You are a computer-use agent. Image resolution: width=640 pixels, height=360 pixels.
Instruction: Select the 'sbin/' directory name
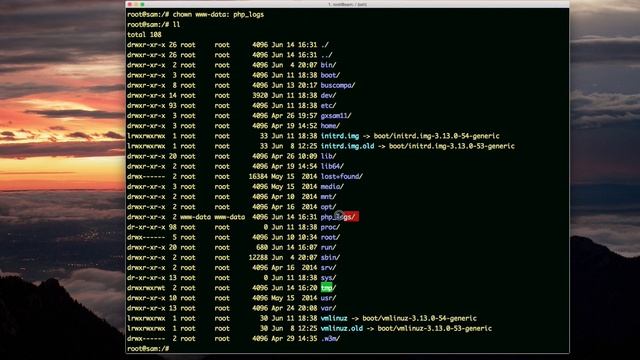pos(330,258)
